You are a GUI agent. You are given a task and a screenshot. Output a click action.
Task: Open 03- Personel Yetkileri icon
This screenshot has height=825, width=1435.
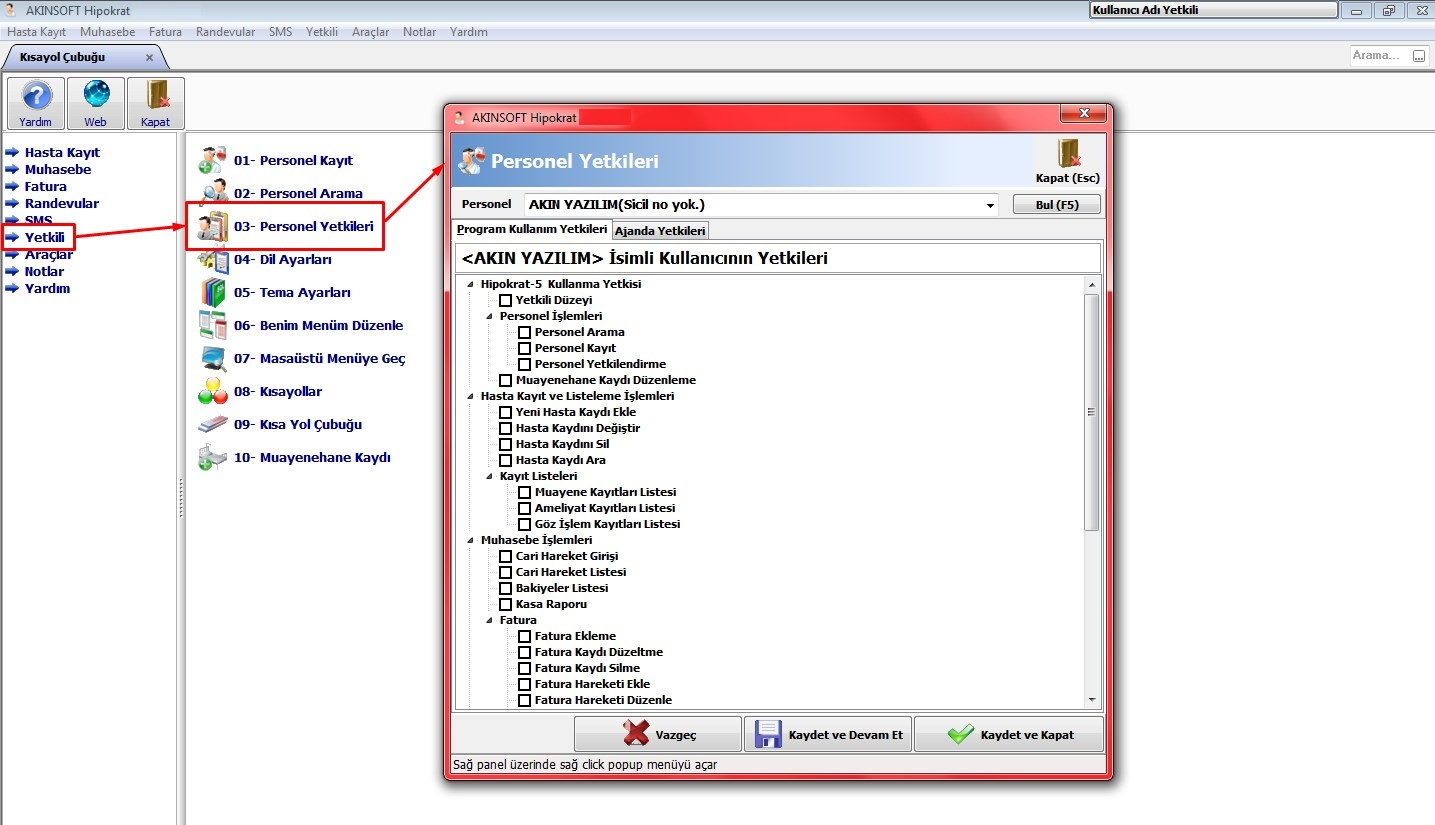(x=213, y=226)
